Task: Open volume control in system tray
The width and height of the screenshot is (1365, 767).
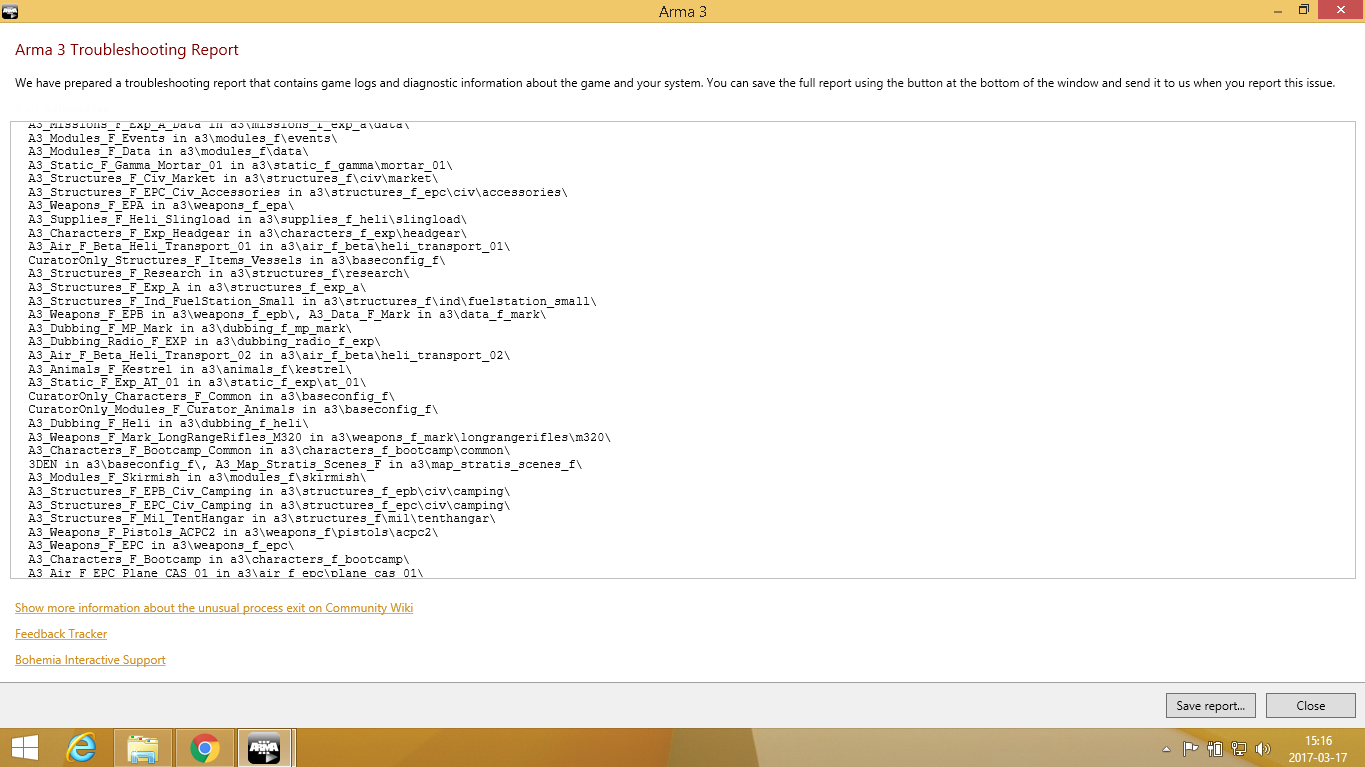Action: (x=1262, y=748)
